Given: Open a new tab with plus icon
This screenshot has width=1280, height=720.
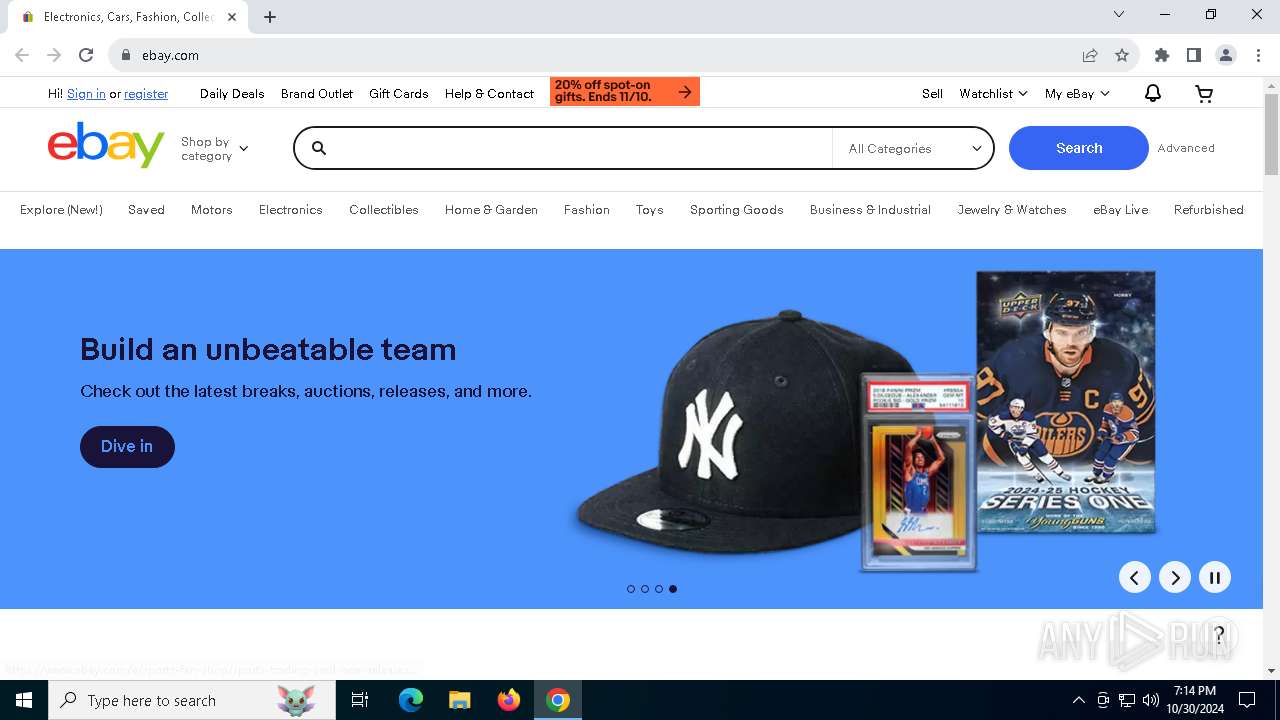Looking at the screenshot, I should click(x=270, y=16).
